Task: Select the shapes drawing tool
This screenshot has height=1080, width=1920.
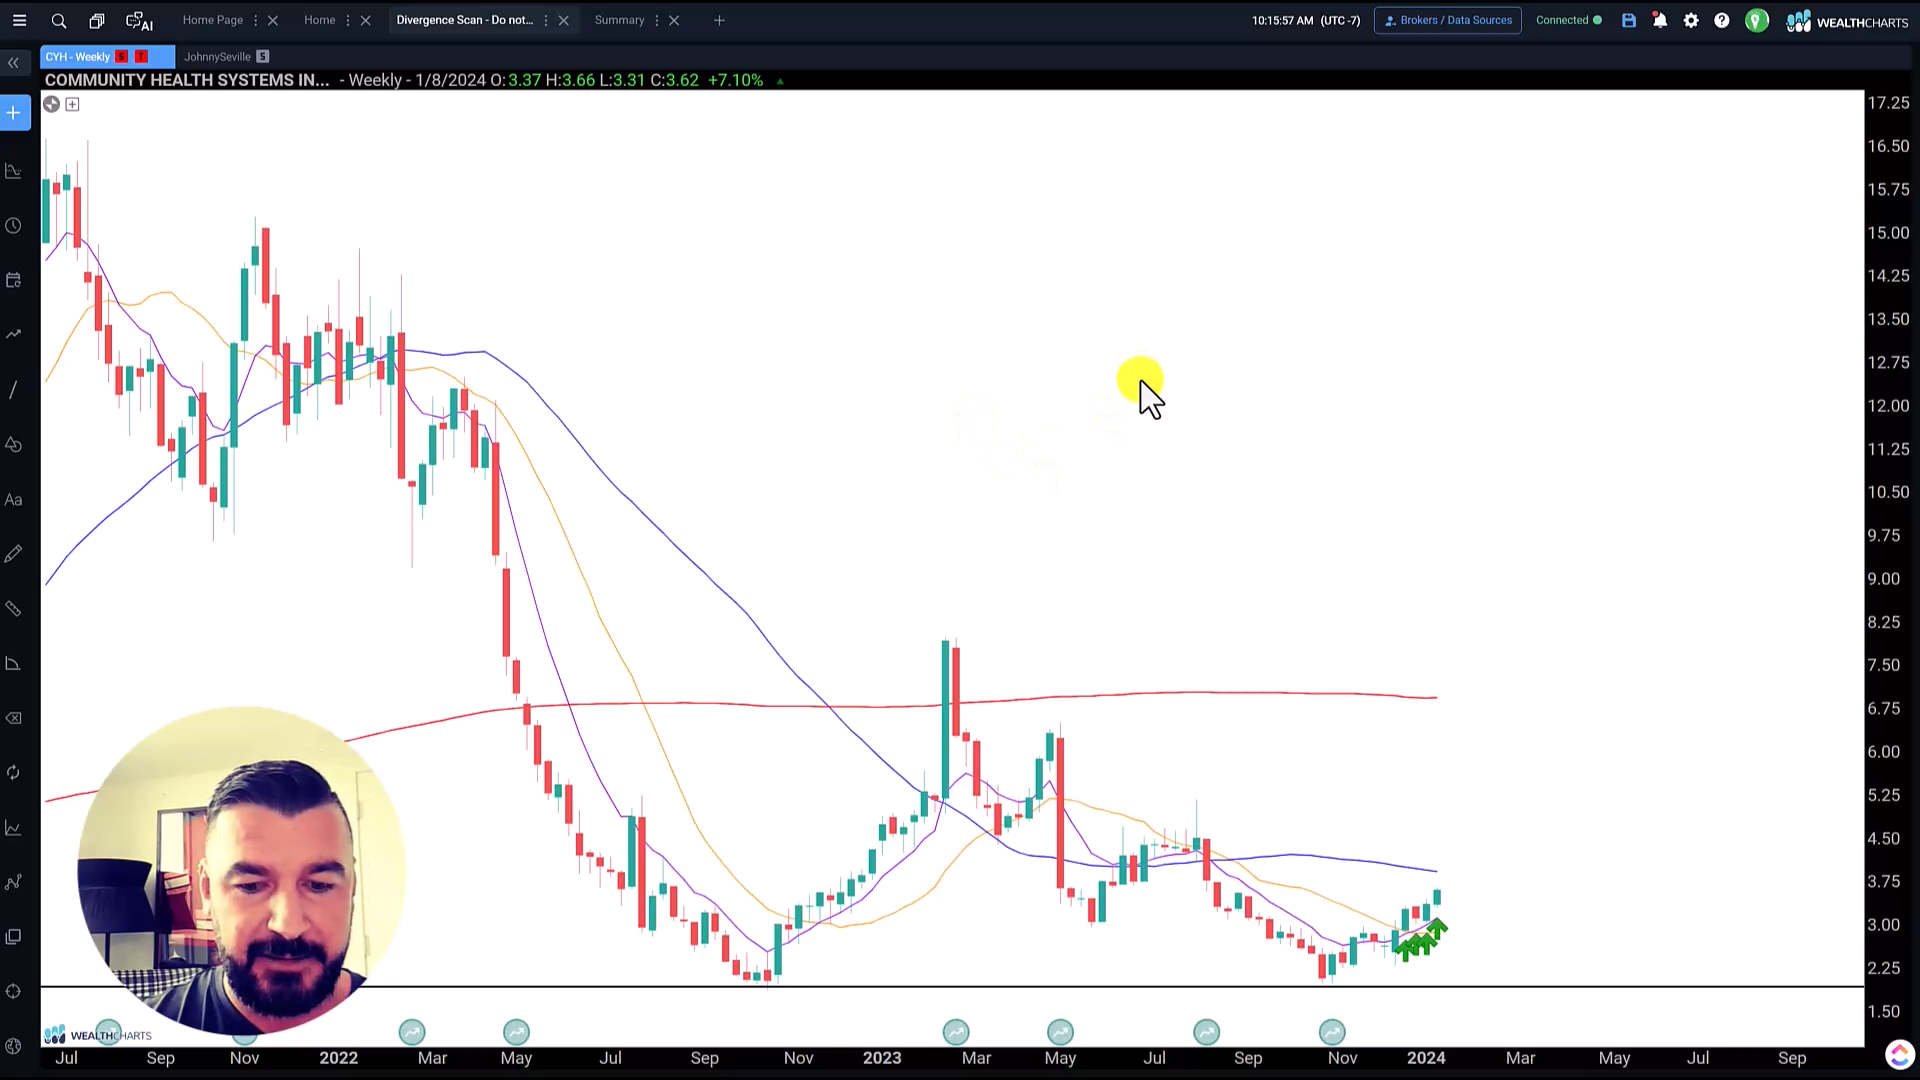Action: pyautogui.click(x=14, y=445)
